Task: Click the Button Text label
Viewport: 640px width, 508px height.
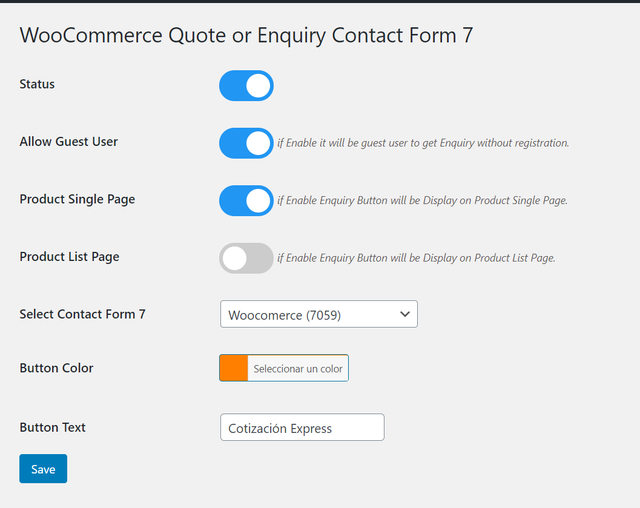Action: (x=53, y=427)
